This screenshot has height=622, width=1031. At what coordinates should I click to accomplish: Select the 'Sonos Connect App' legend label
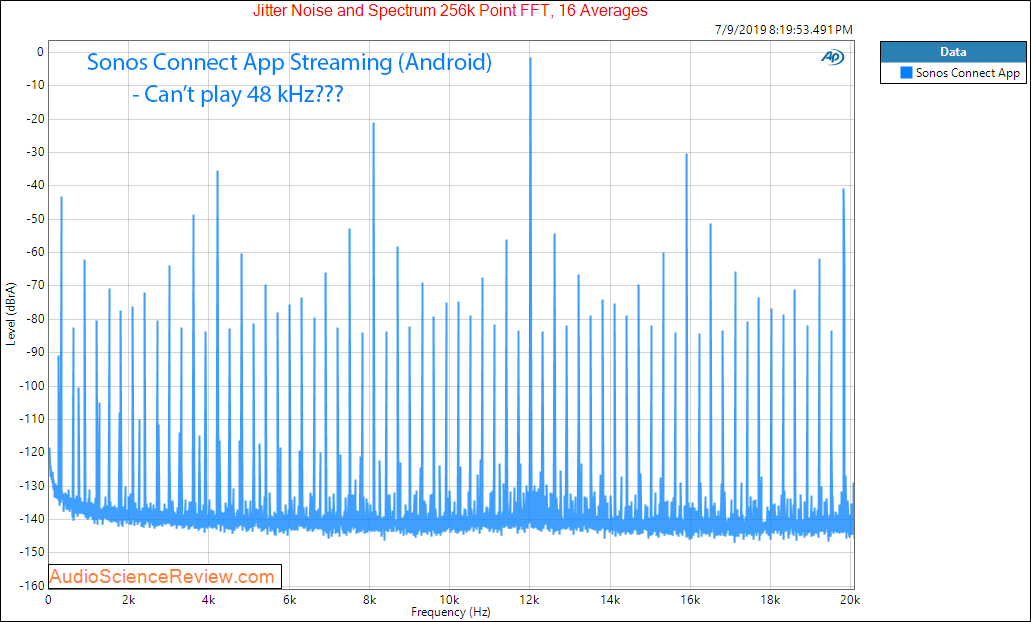tap(968, 73)
